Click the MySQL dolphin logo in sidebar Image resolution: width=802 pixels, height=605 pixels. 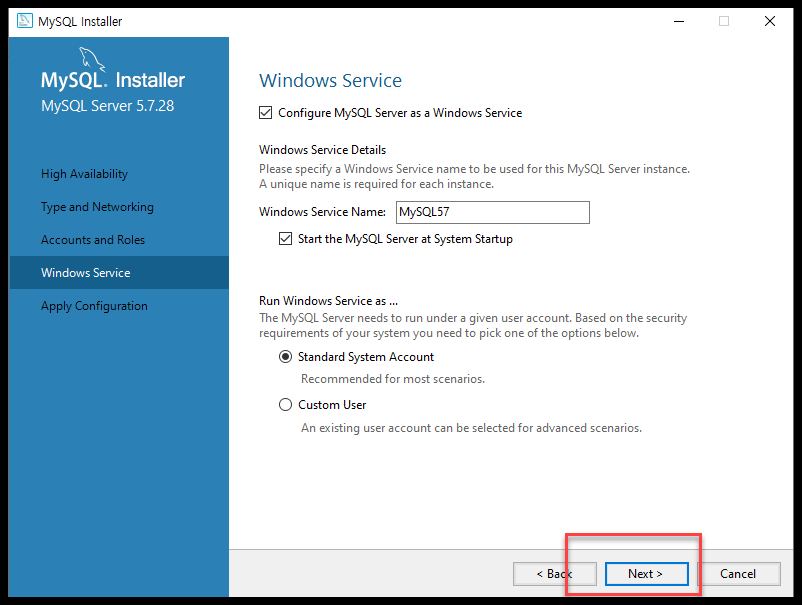pyautogui.click(x=92, y=59)
